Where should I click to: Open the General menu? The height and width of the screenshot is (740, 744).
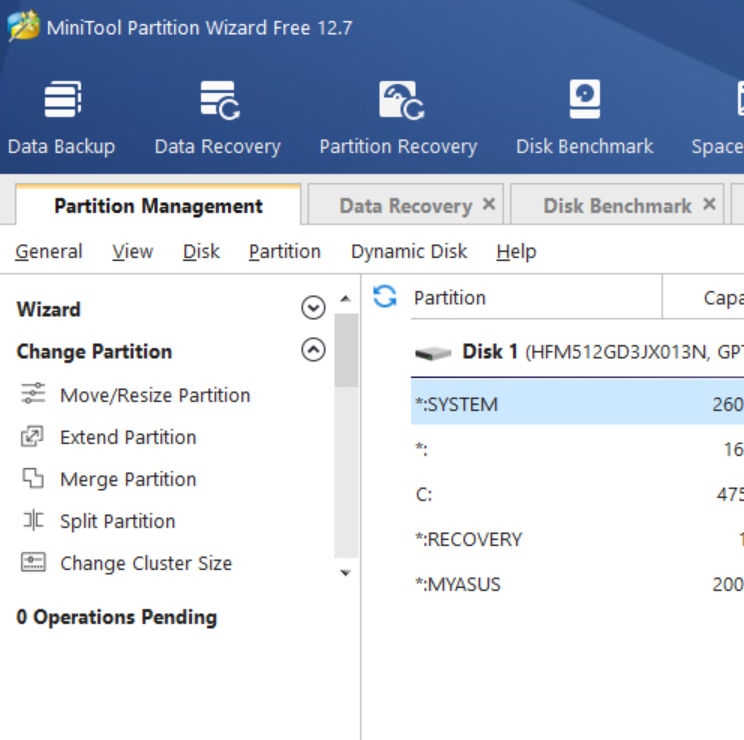49,251
